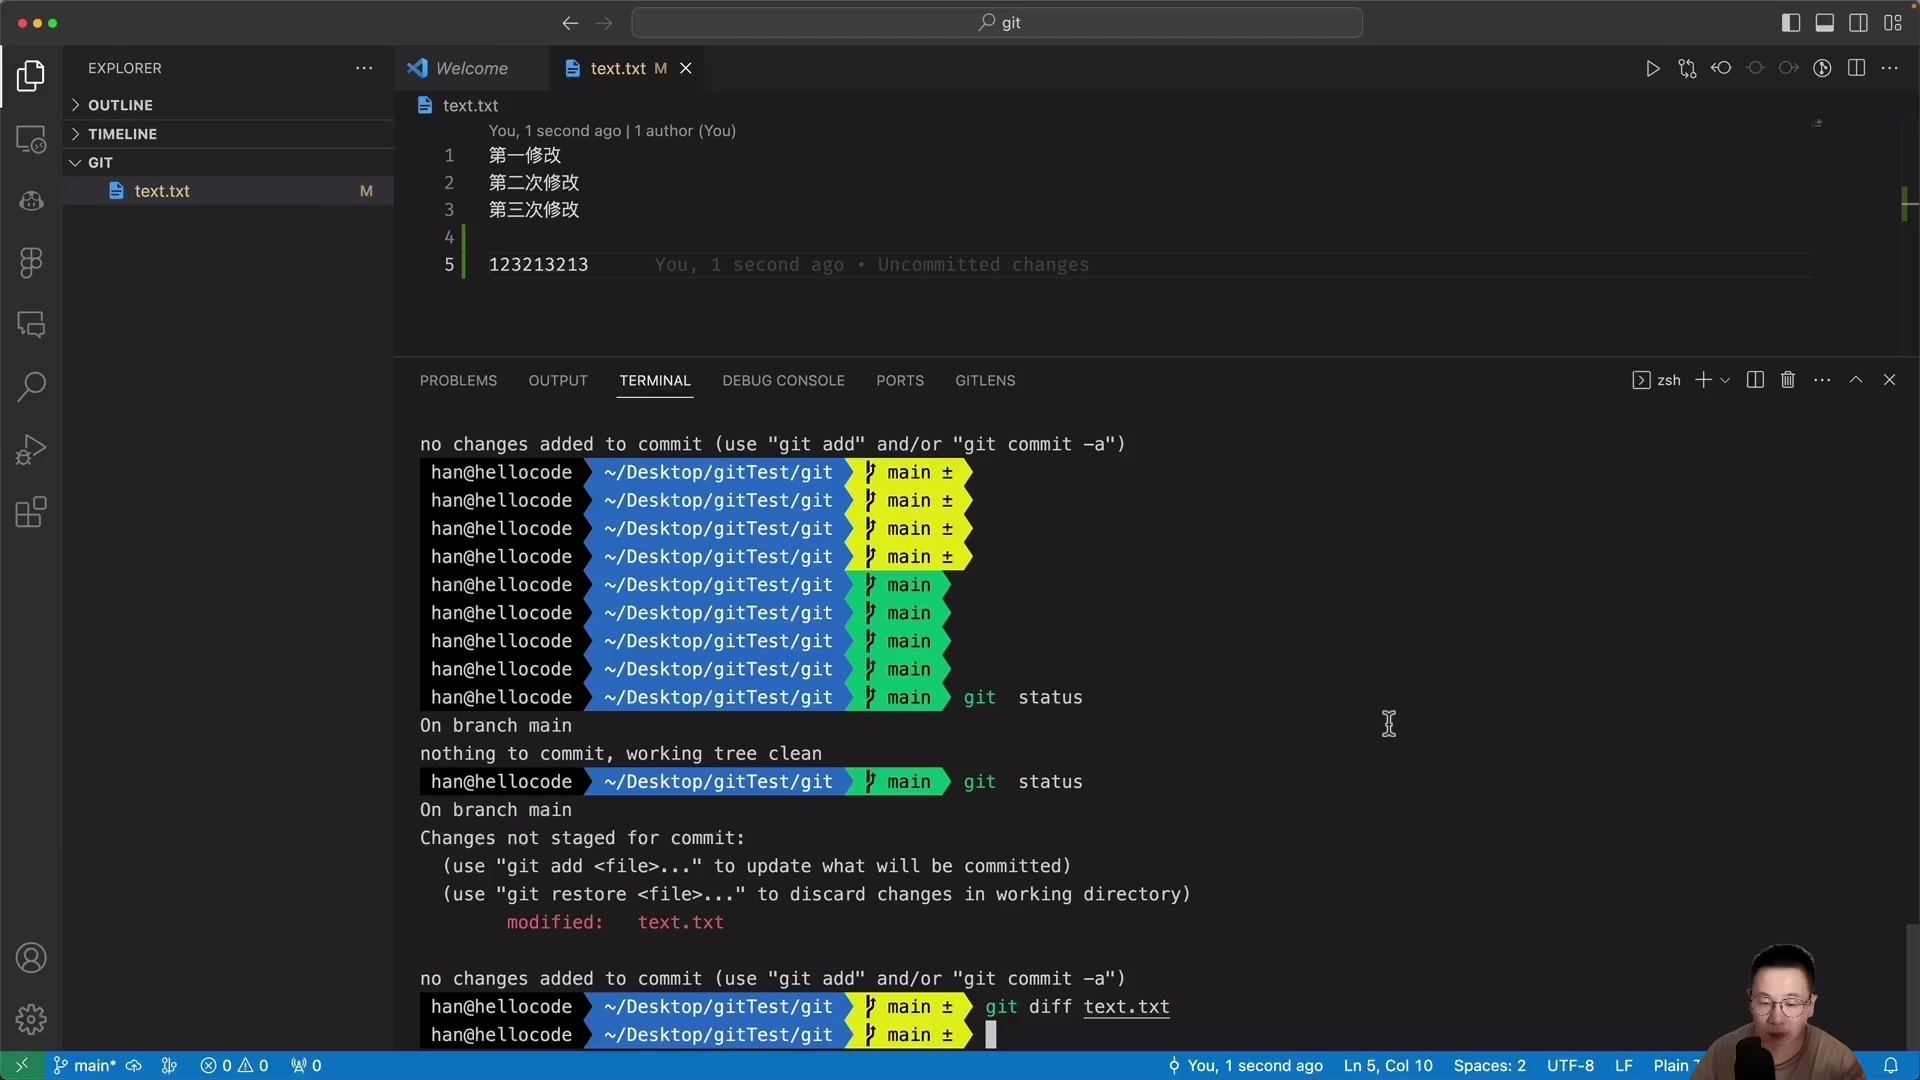Viewport: 1920px width, 1080px height.
Task: Select the Welcome editor tab
Action: 470,68
